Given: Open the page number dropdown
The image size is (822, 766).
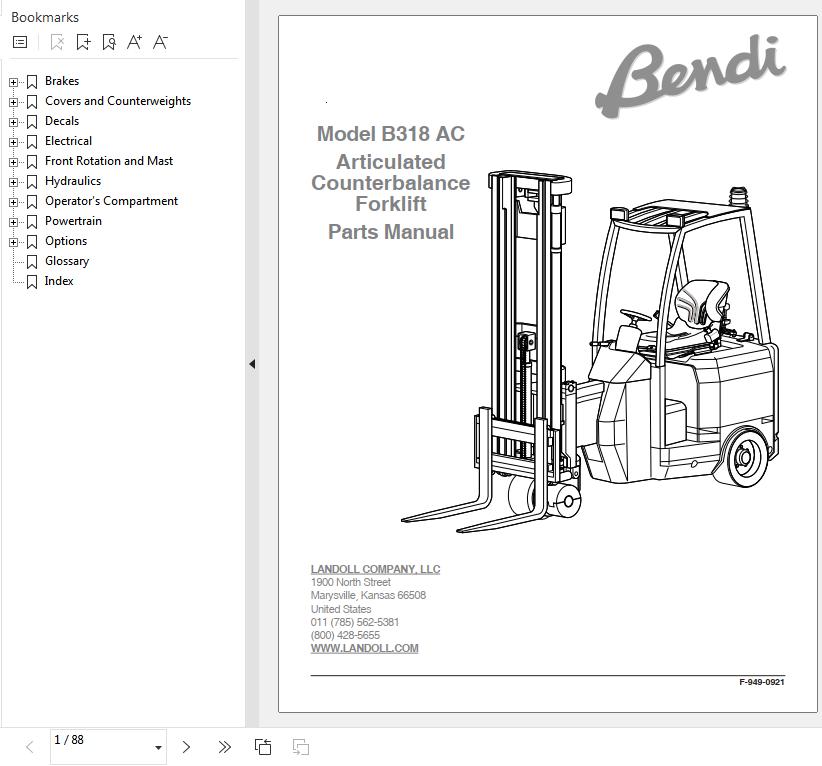Looking at the screenshot, I should (x=158, y=748).
